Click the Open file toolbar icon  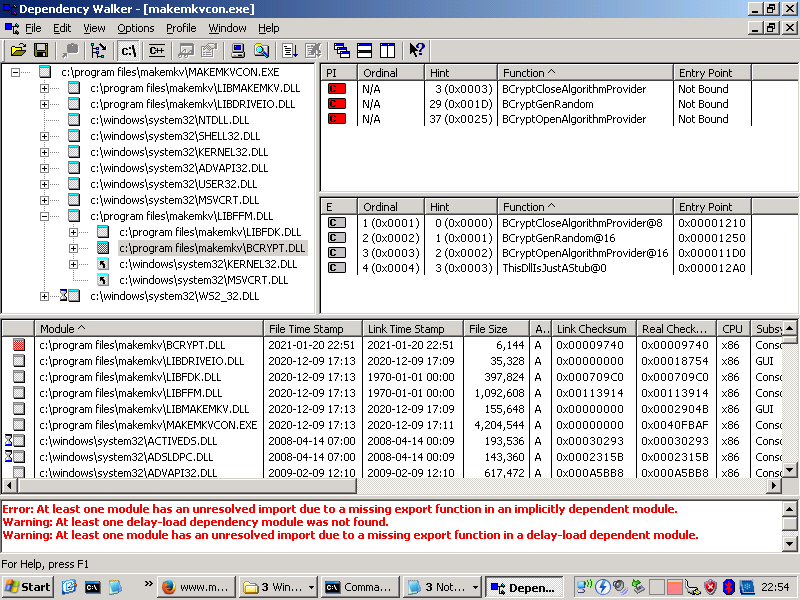pyautogui.click(x=18, y=50)
